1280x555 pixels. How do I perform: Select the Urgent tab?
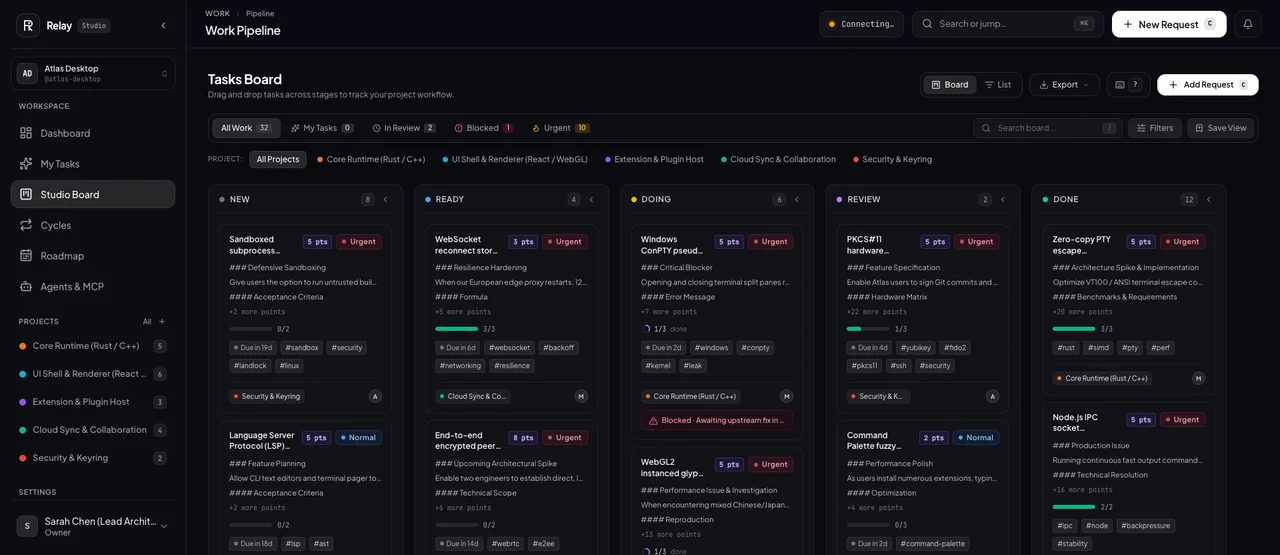click(560, 128)
